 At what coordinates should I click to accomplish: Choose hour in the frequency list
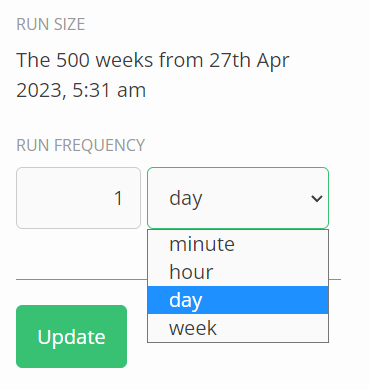pyautogui.click(x=238, y=272)
